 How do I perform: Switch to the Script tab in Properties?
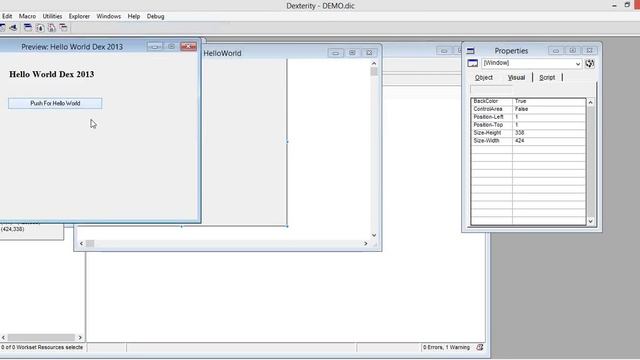point(547,78)
